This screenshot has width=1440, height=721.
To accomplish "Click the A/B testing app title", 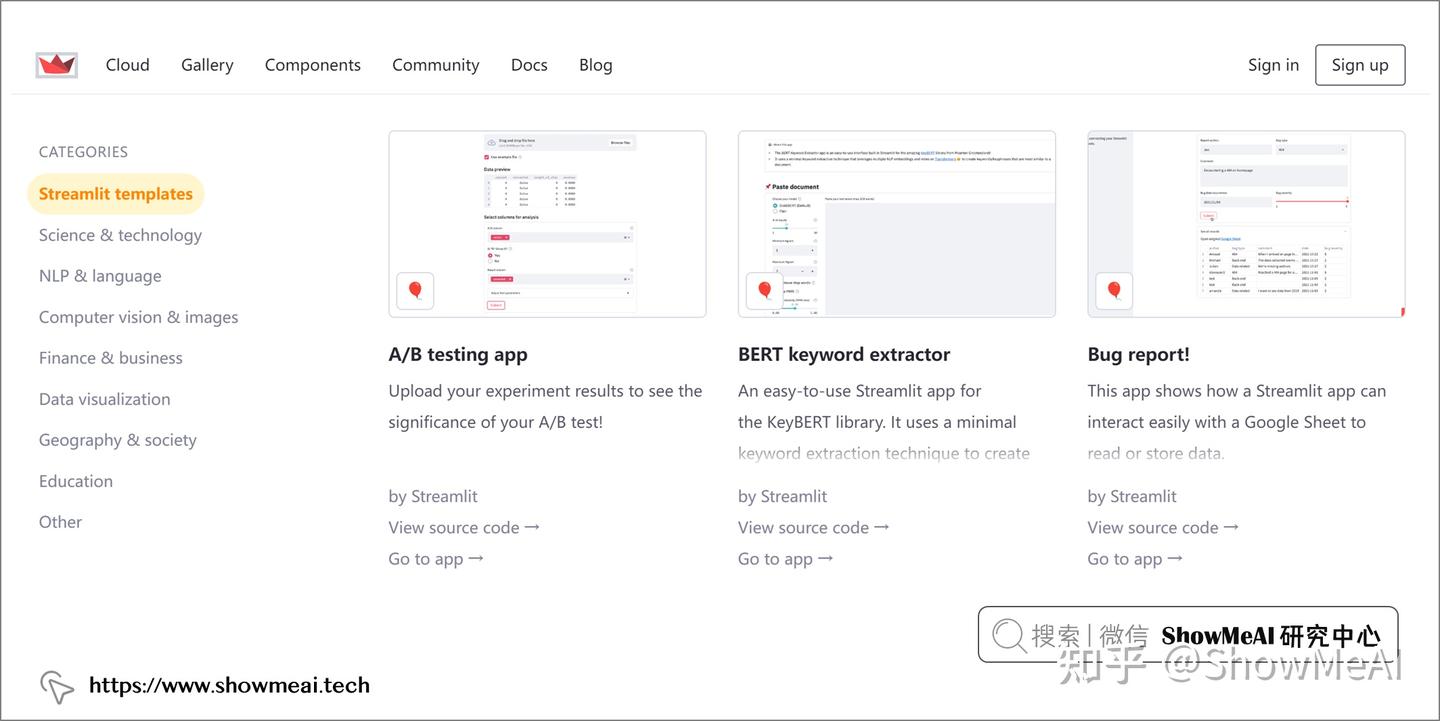I will (458, 354).
